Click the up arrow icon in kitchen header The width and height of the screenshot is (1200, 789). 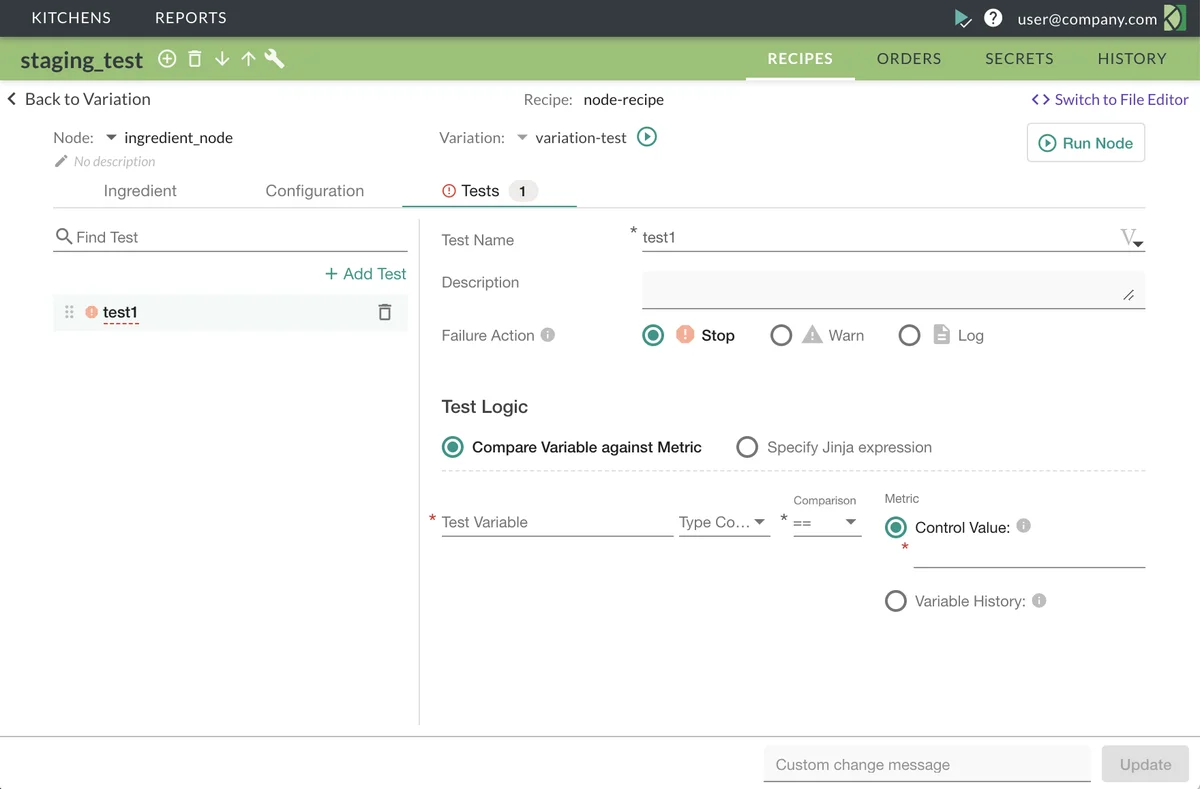coord(248,59)
